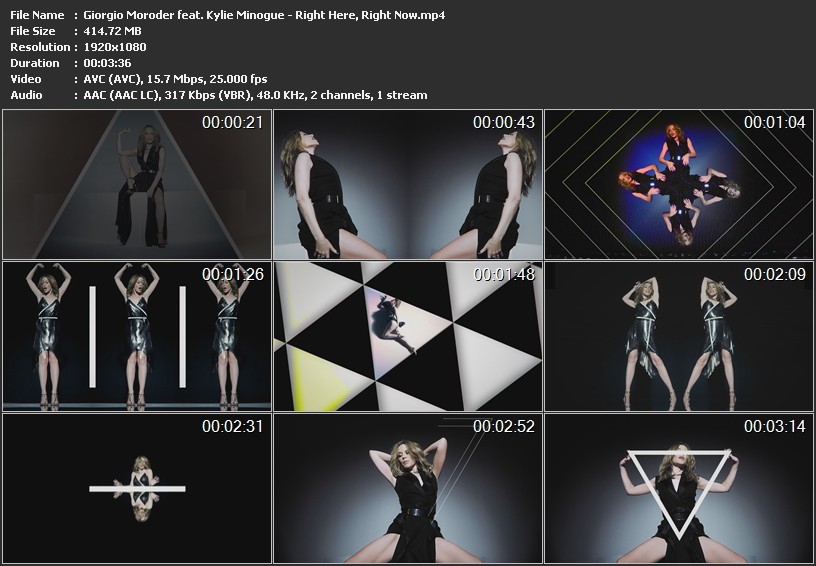Click the audio info 'AAC (AAC LC), 317 Kbps (VBR)'
The width and height of the screenshot is (816, 566).
pos(169,95)
